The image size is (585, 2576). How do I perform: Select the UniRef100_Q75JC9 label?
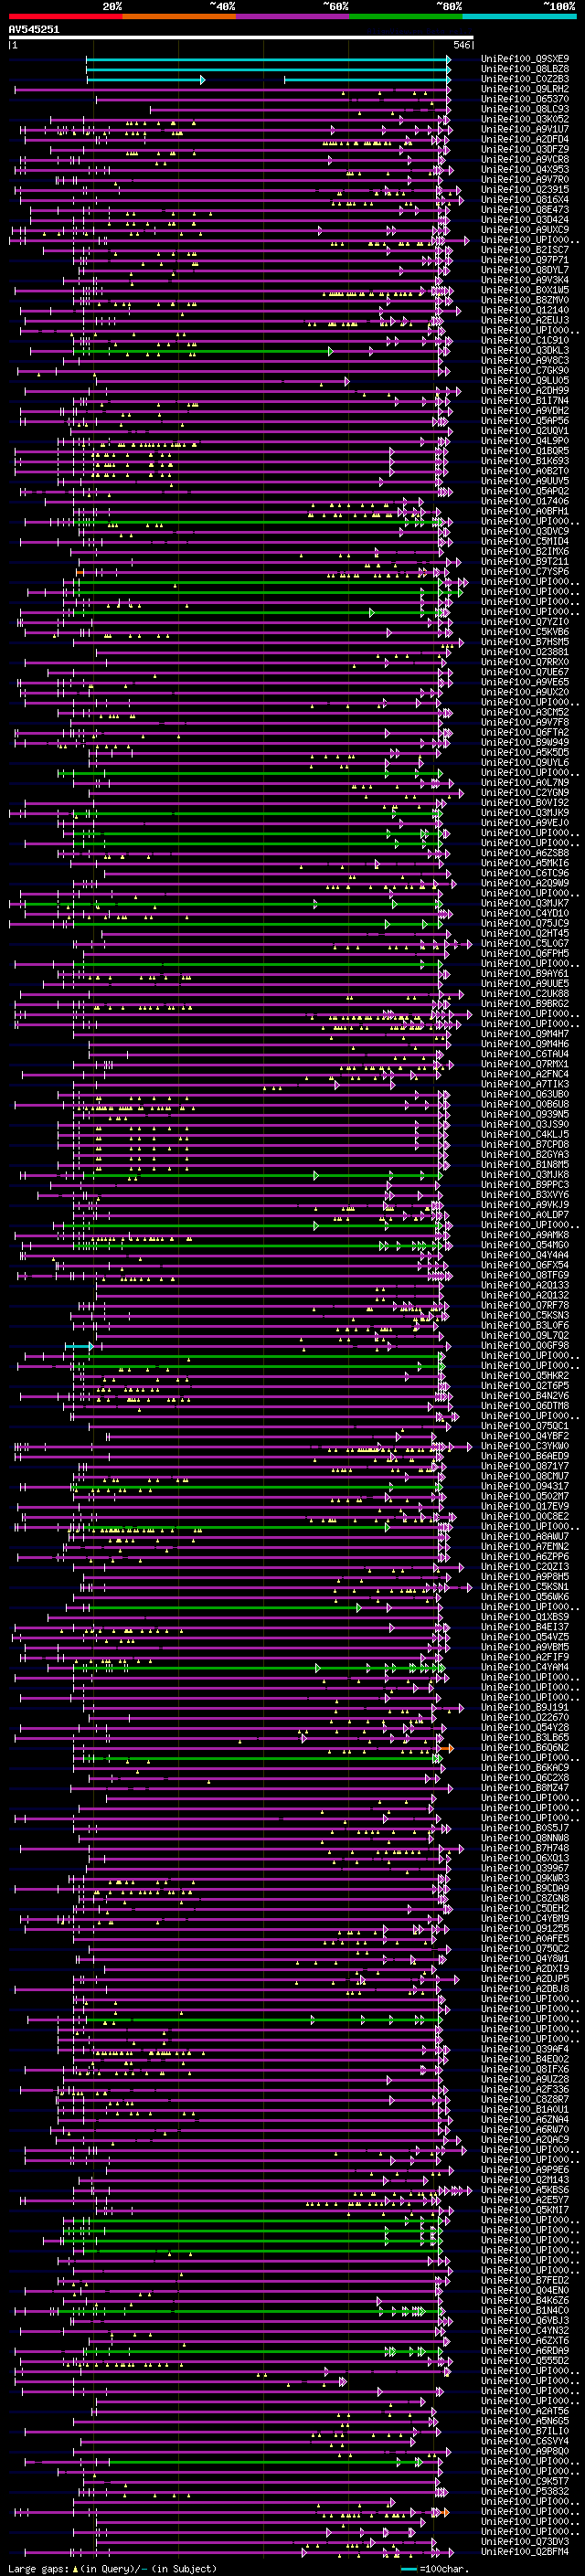[525, 923]
